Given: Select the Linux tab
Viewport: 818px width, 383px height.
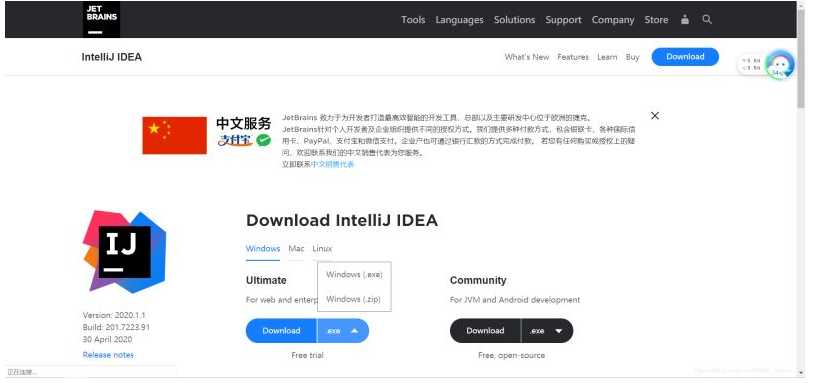Looking at the screenshot, I should pyautogui.click(x=322, y=249).
